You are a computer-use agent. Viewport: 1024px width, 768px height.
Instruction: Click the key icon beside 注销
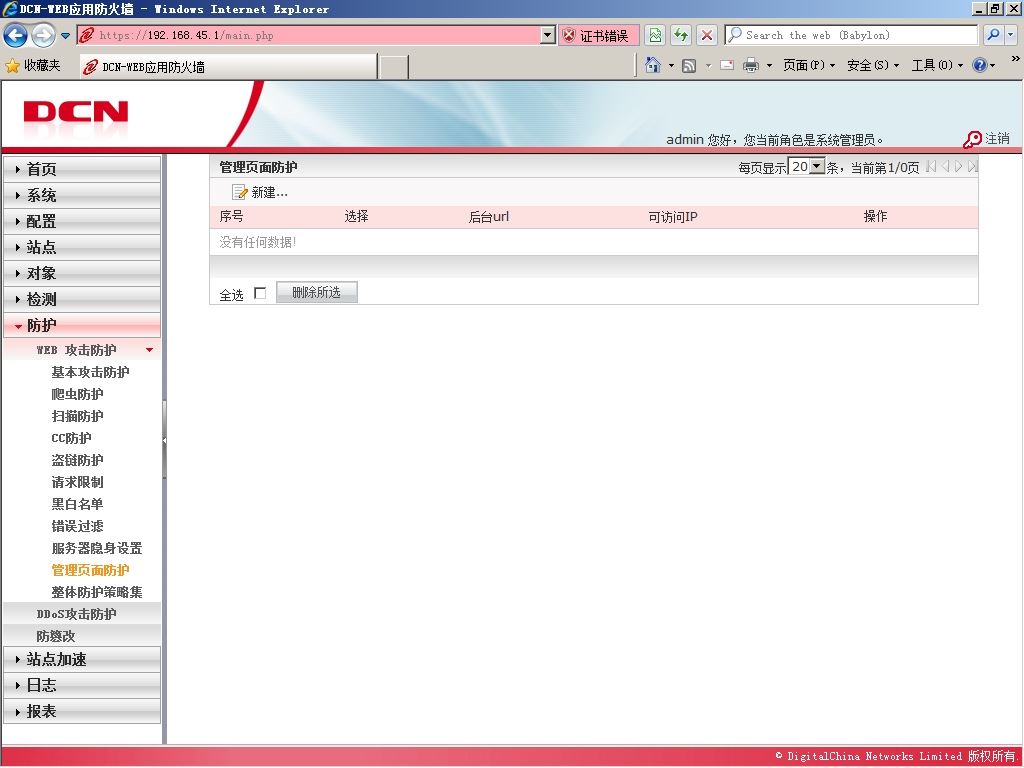pyautogui.click(x=972, y=139)
